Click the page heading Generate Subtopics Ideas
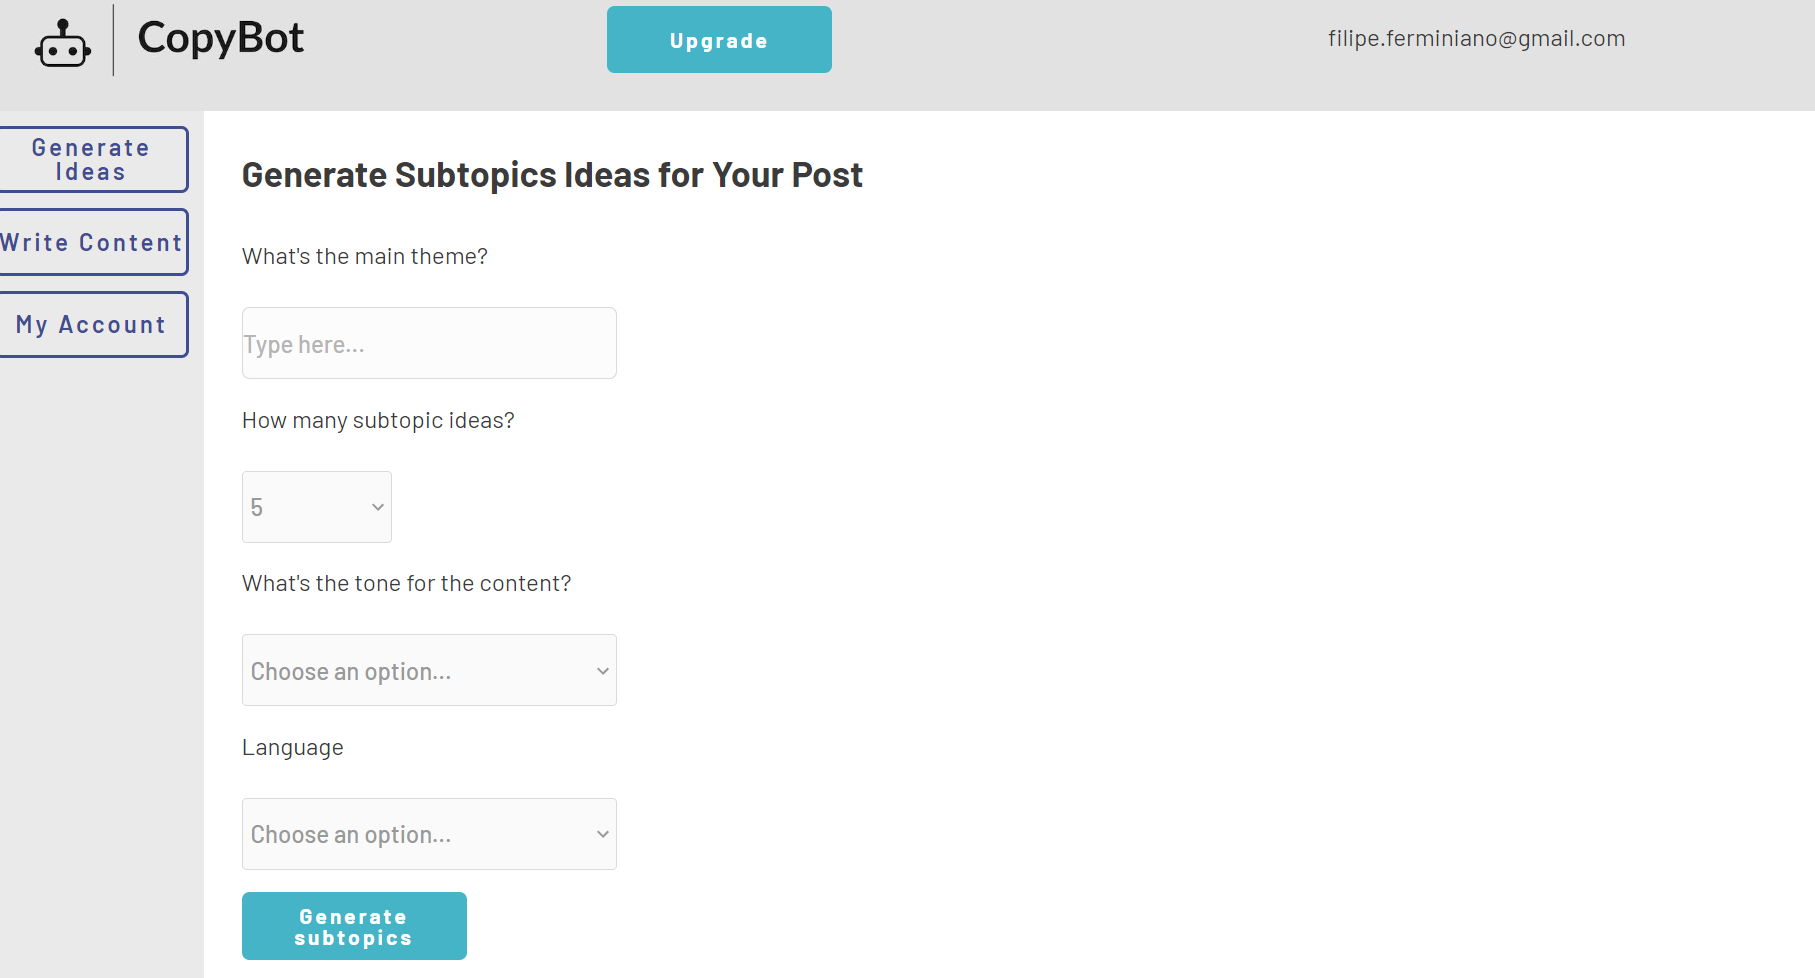 tap(552, 175)
